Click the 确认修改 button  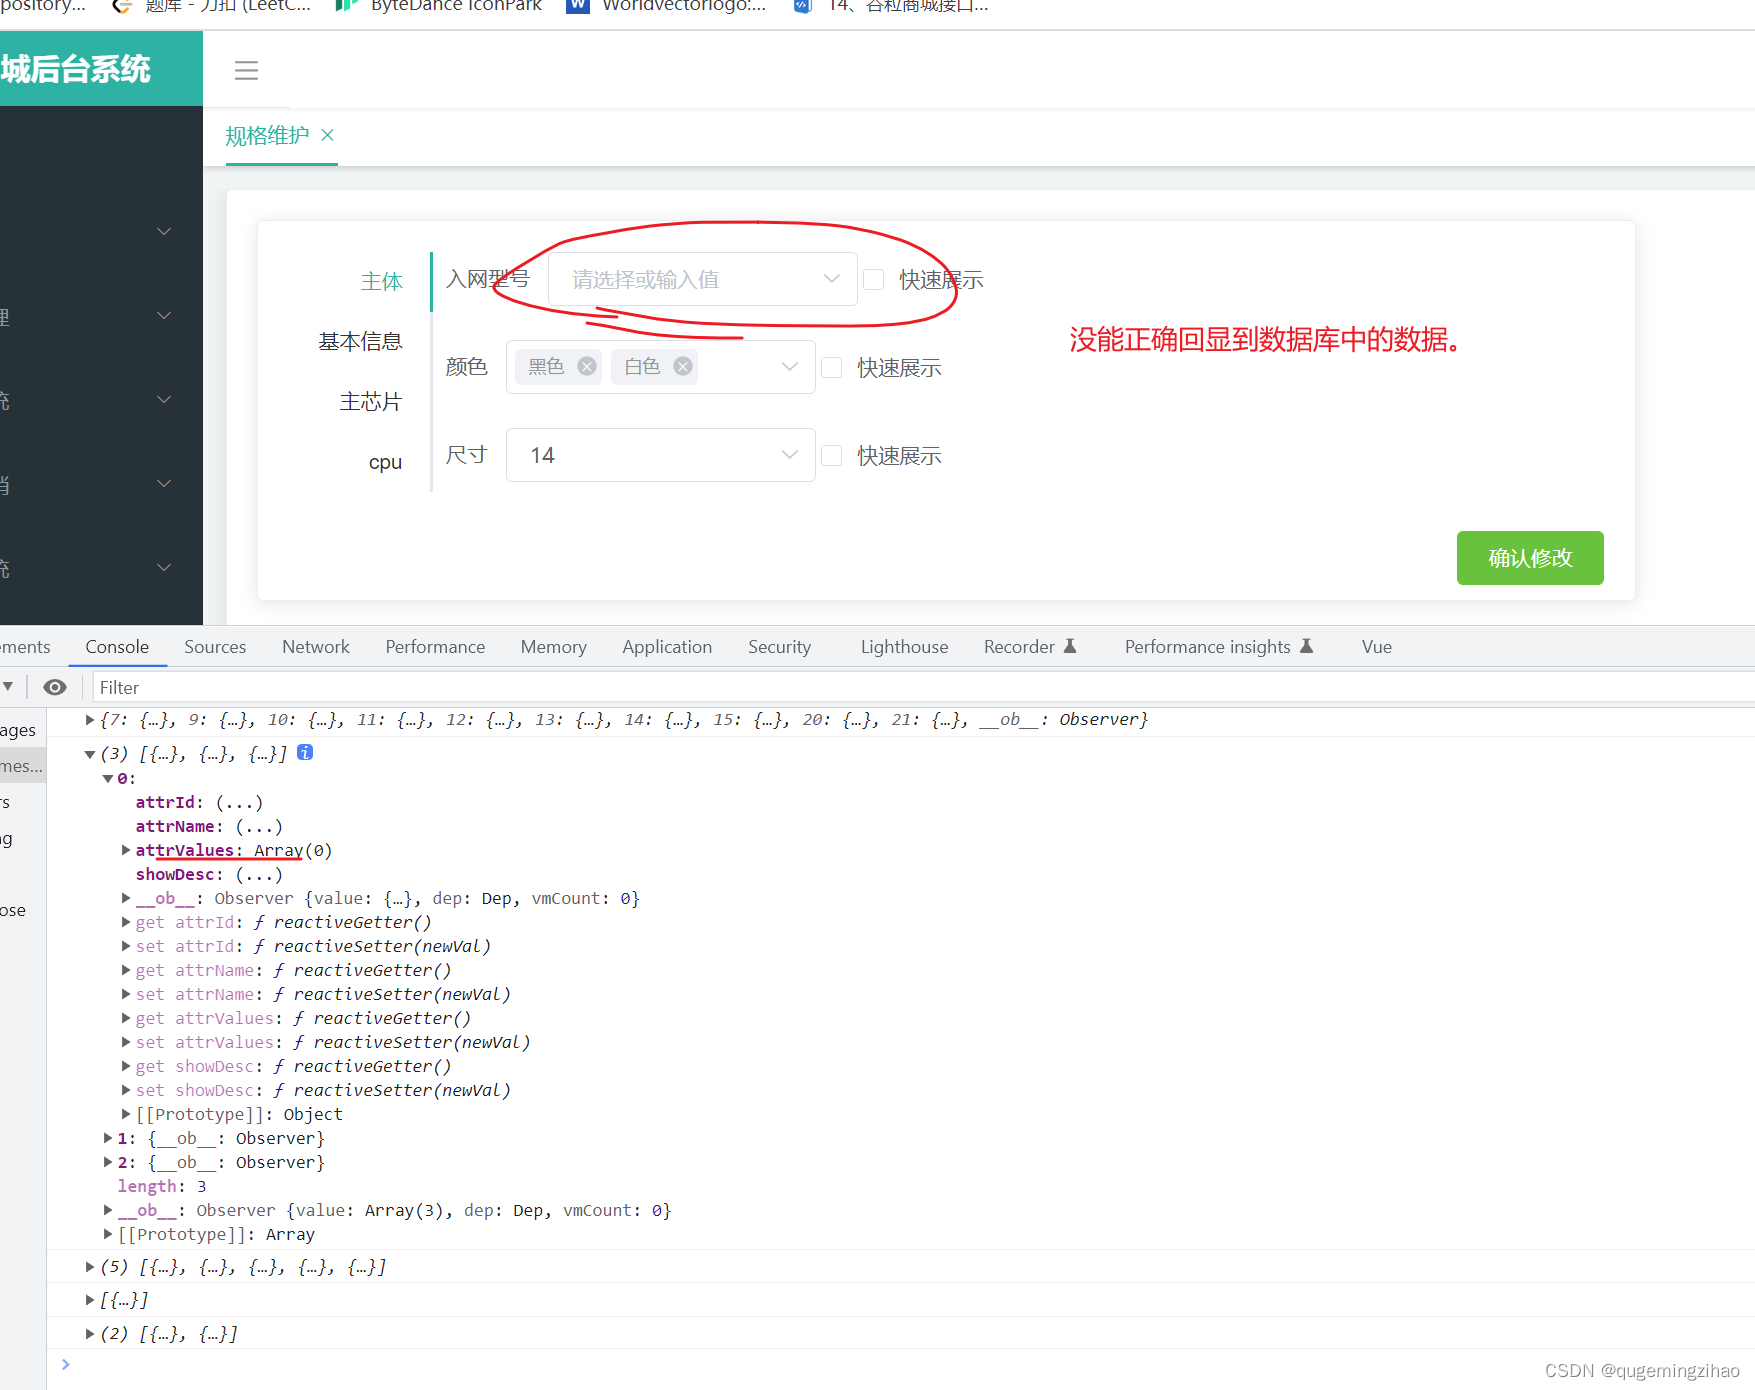click(x=1530, y=558)
